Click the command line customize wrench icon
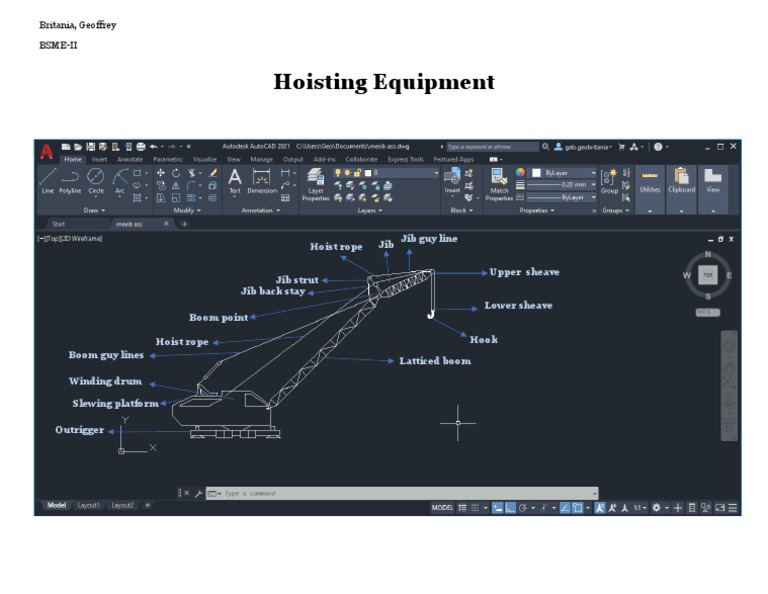768x594 pixels. 198,494
